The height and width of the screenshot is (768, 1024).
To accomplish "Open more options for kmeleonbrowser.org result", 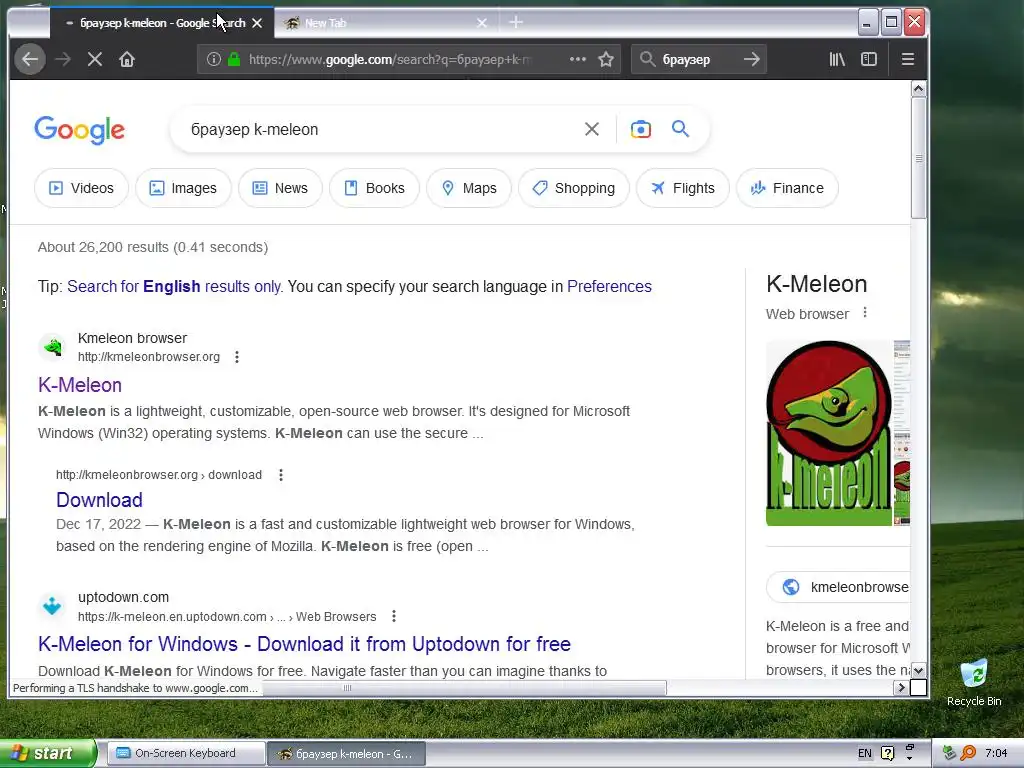I will [x=237, y=357].
